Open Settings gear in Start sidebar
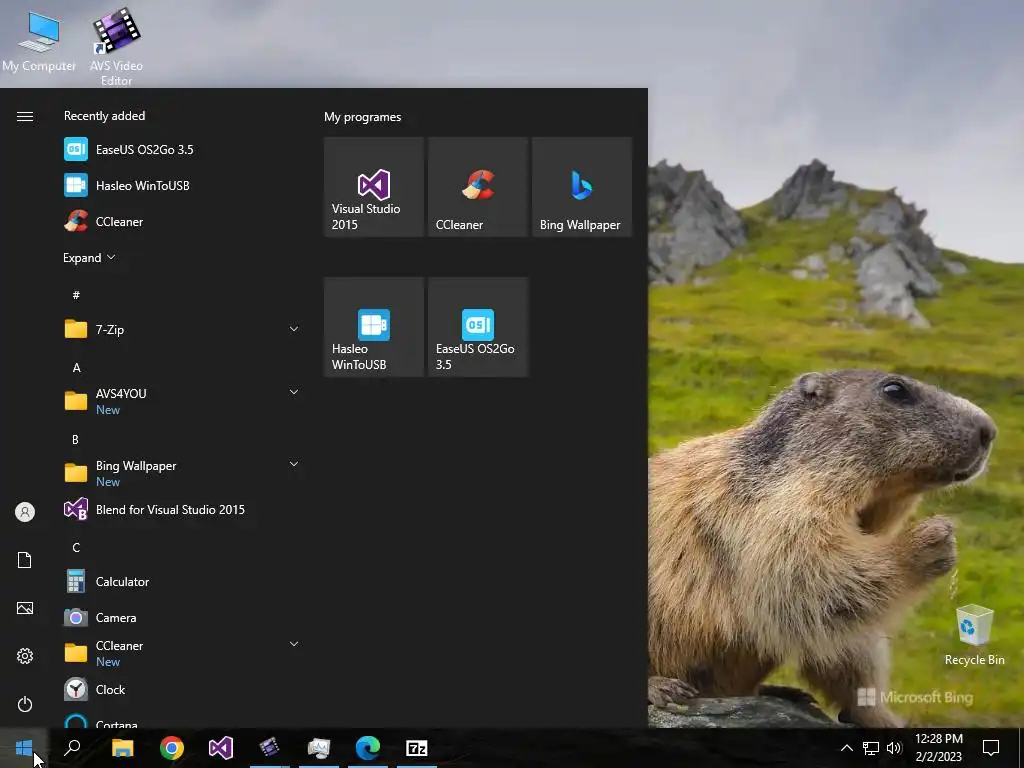Screen dimensions: 1024x768 (x=25, y=656)
